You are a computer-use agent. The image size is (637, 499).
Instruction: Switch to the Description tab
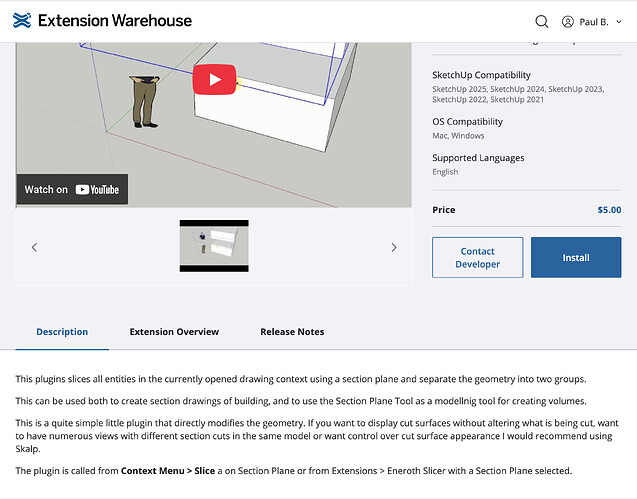62,332
